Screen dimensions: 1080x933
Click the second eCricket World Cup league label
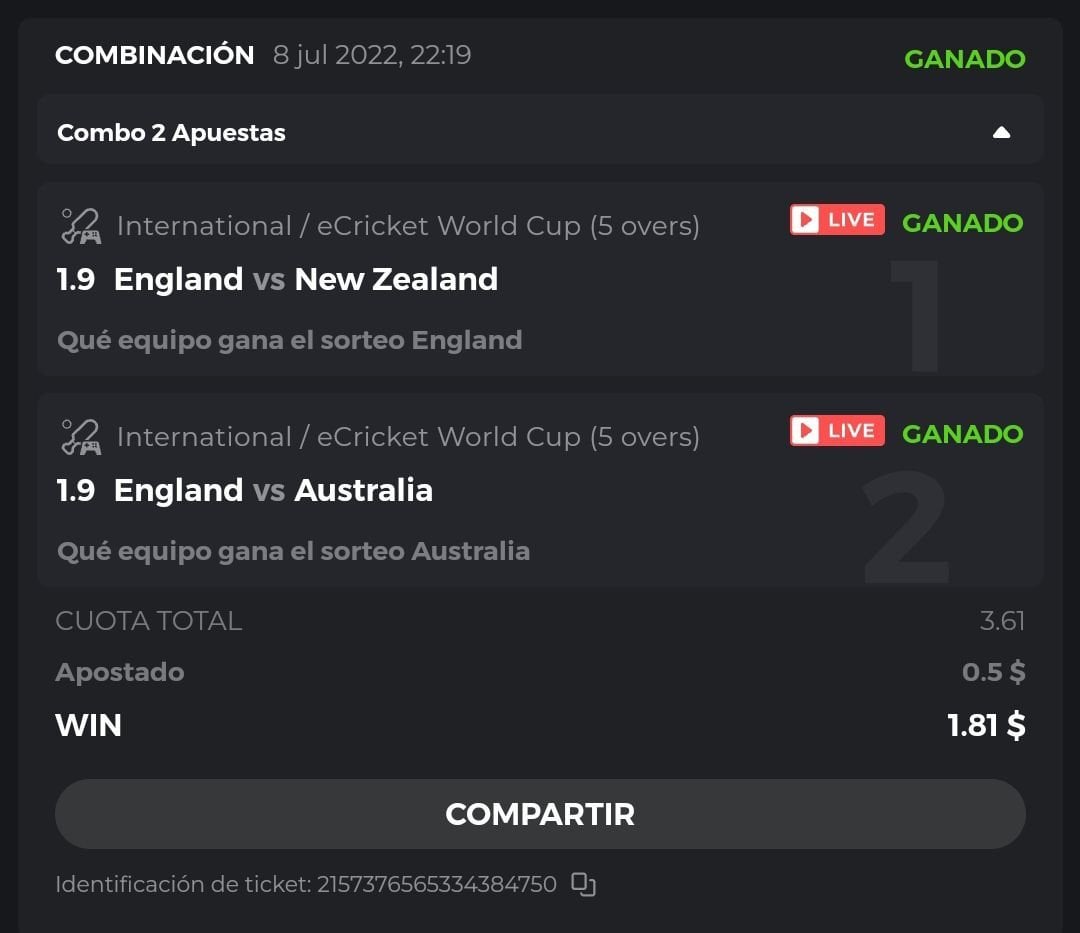tap(408, 437)
